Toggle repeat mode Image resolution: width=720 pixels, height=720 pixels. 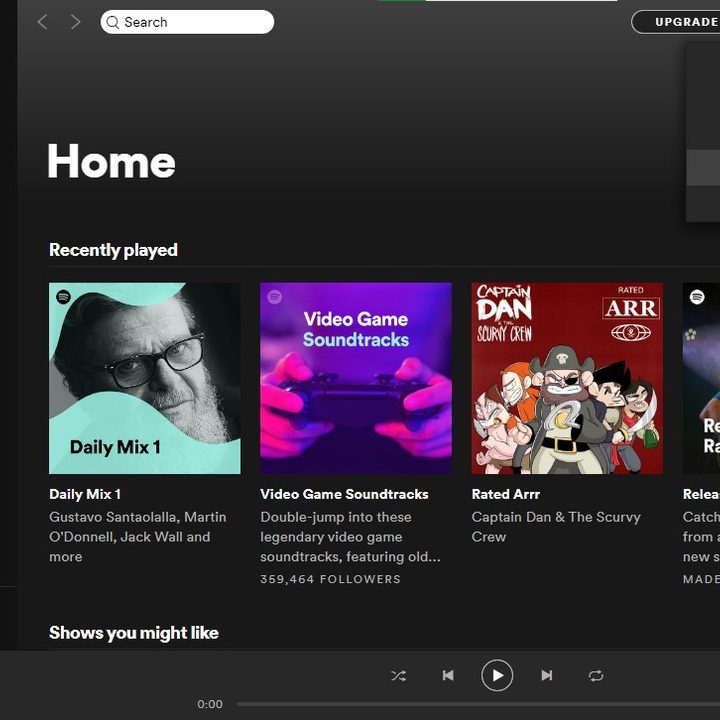[x=596, y=675]
